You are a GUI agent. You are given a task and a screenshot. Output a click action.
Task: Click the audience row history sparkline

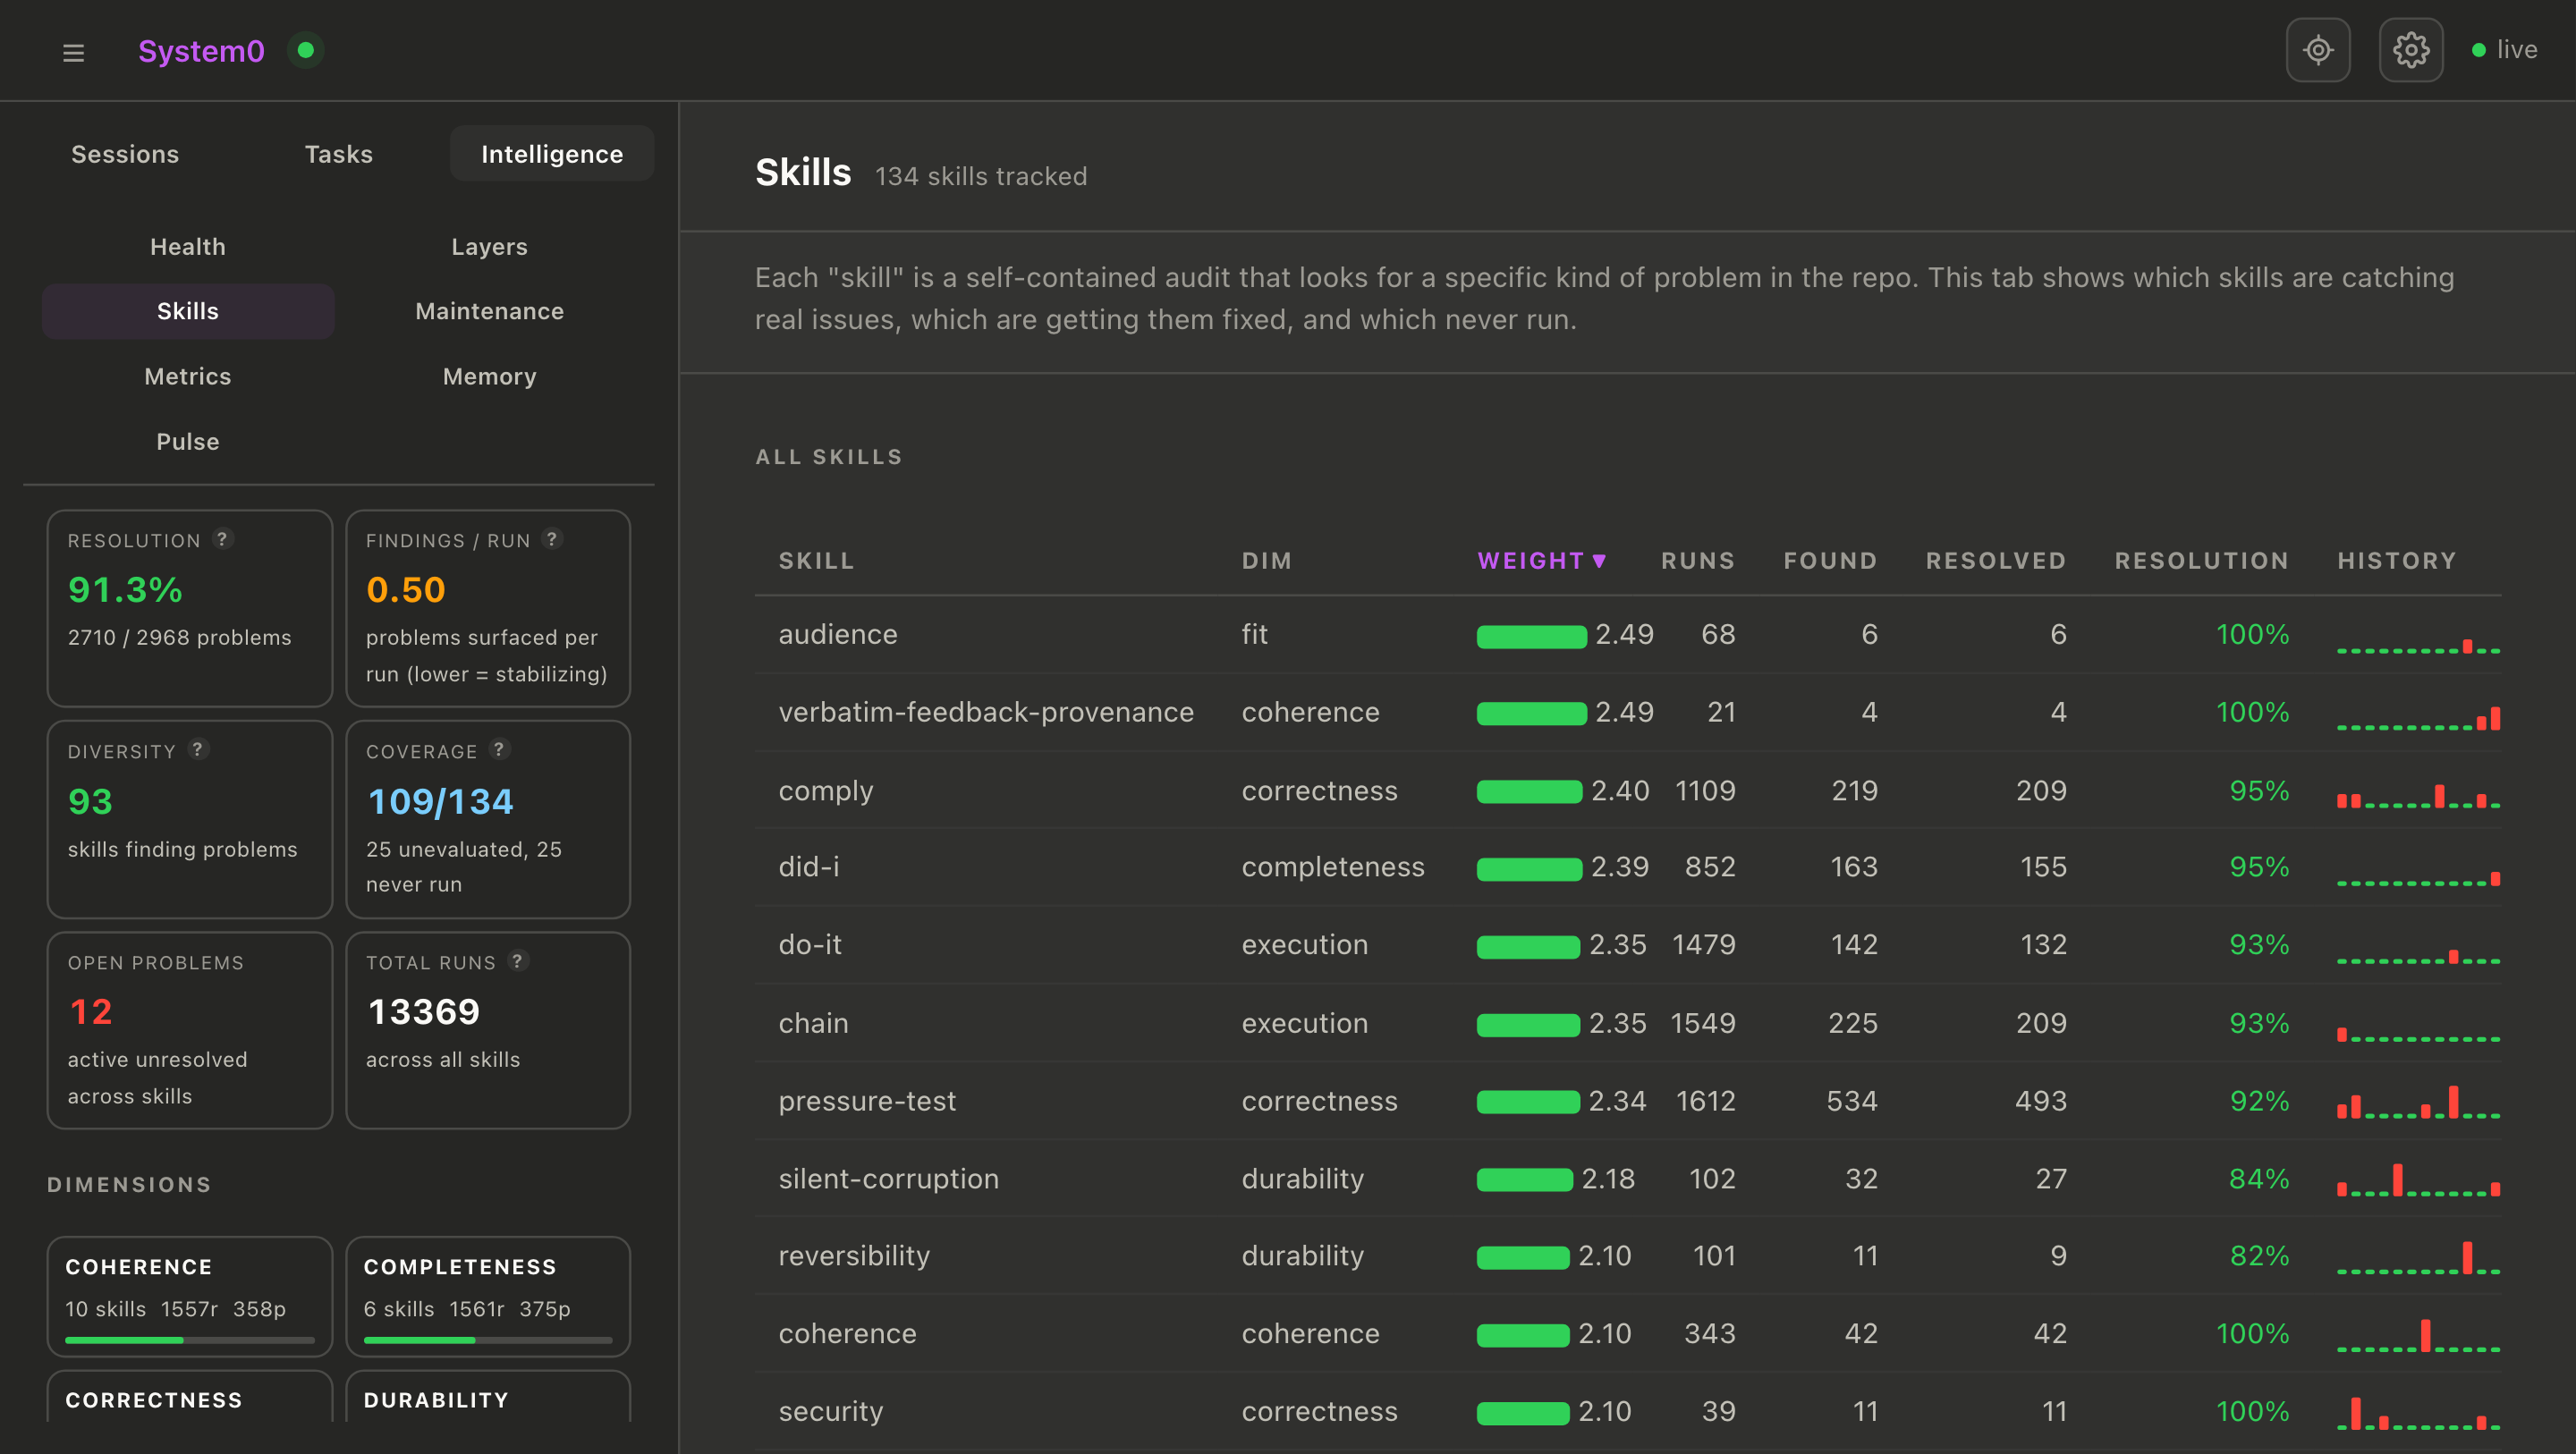(x=2418, y=645)
